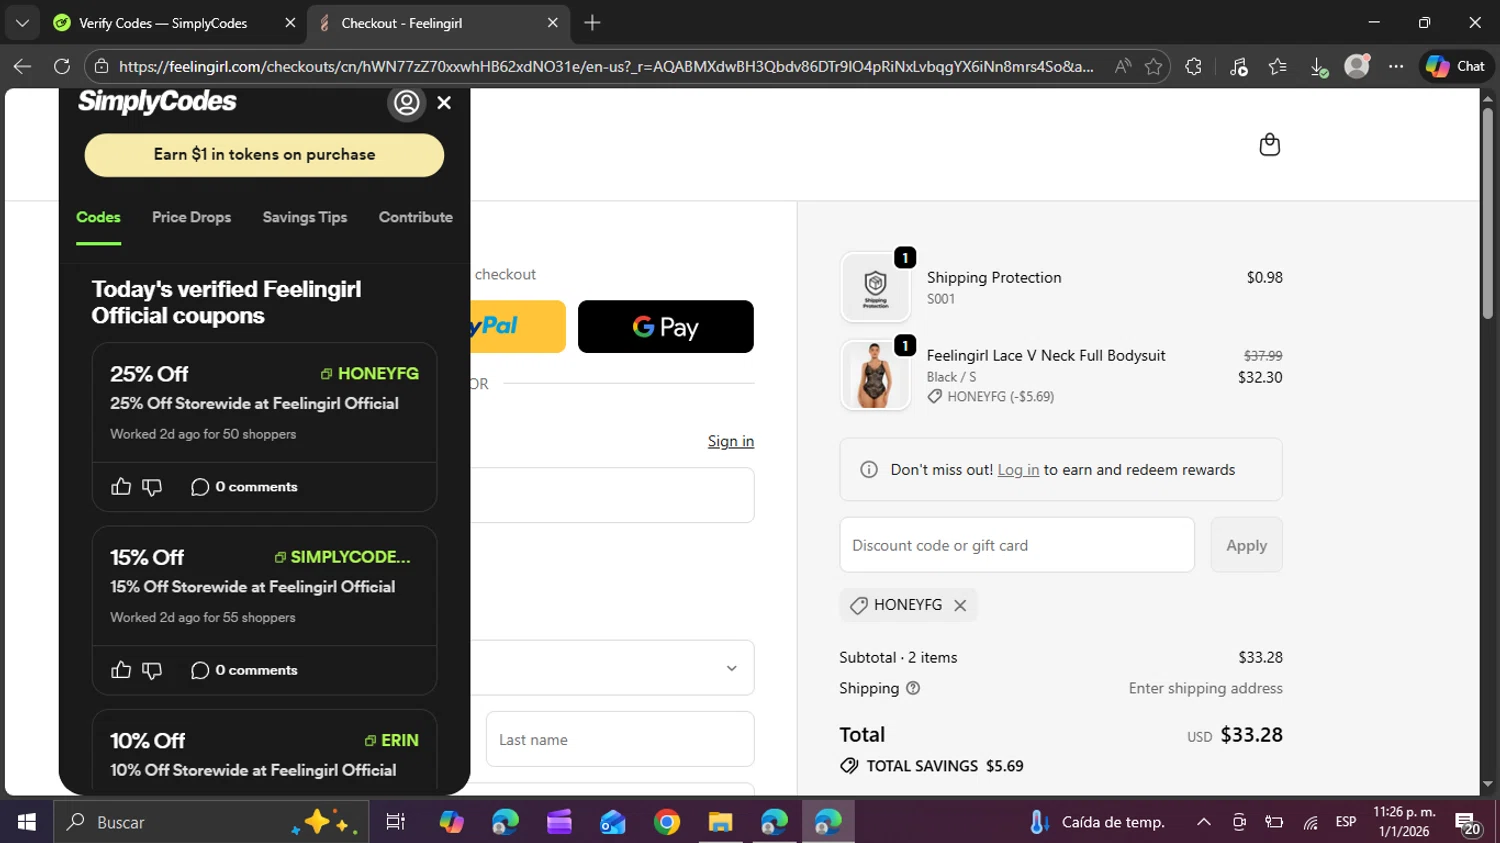Click the Log in rewards link
The width and height of the screenshot is (1500, 843).
click(1018, 470)
